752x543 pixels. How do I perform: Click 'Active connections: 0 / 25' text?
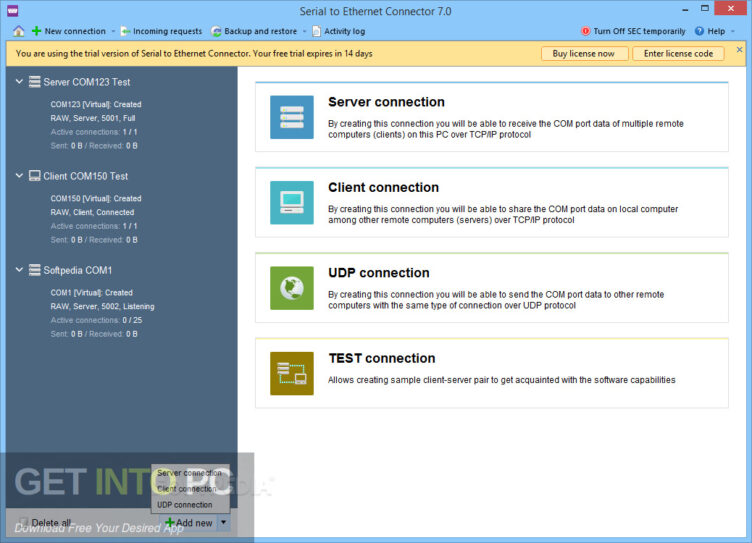[96, 320]
